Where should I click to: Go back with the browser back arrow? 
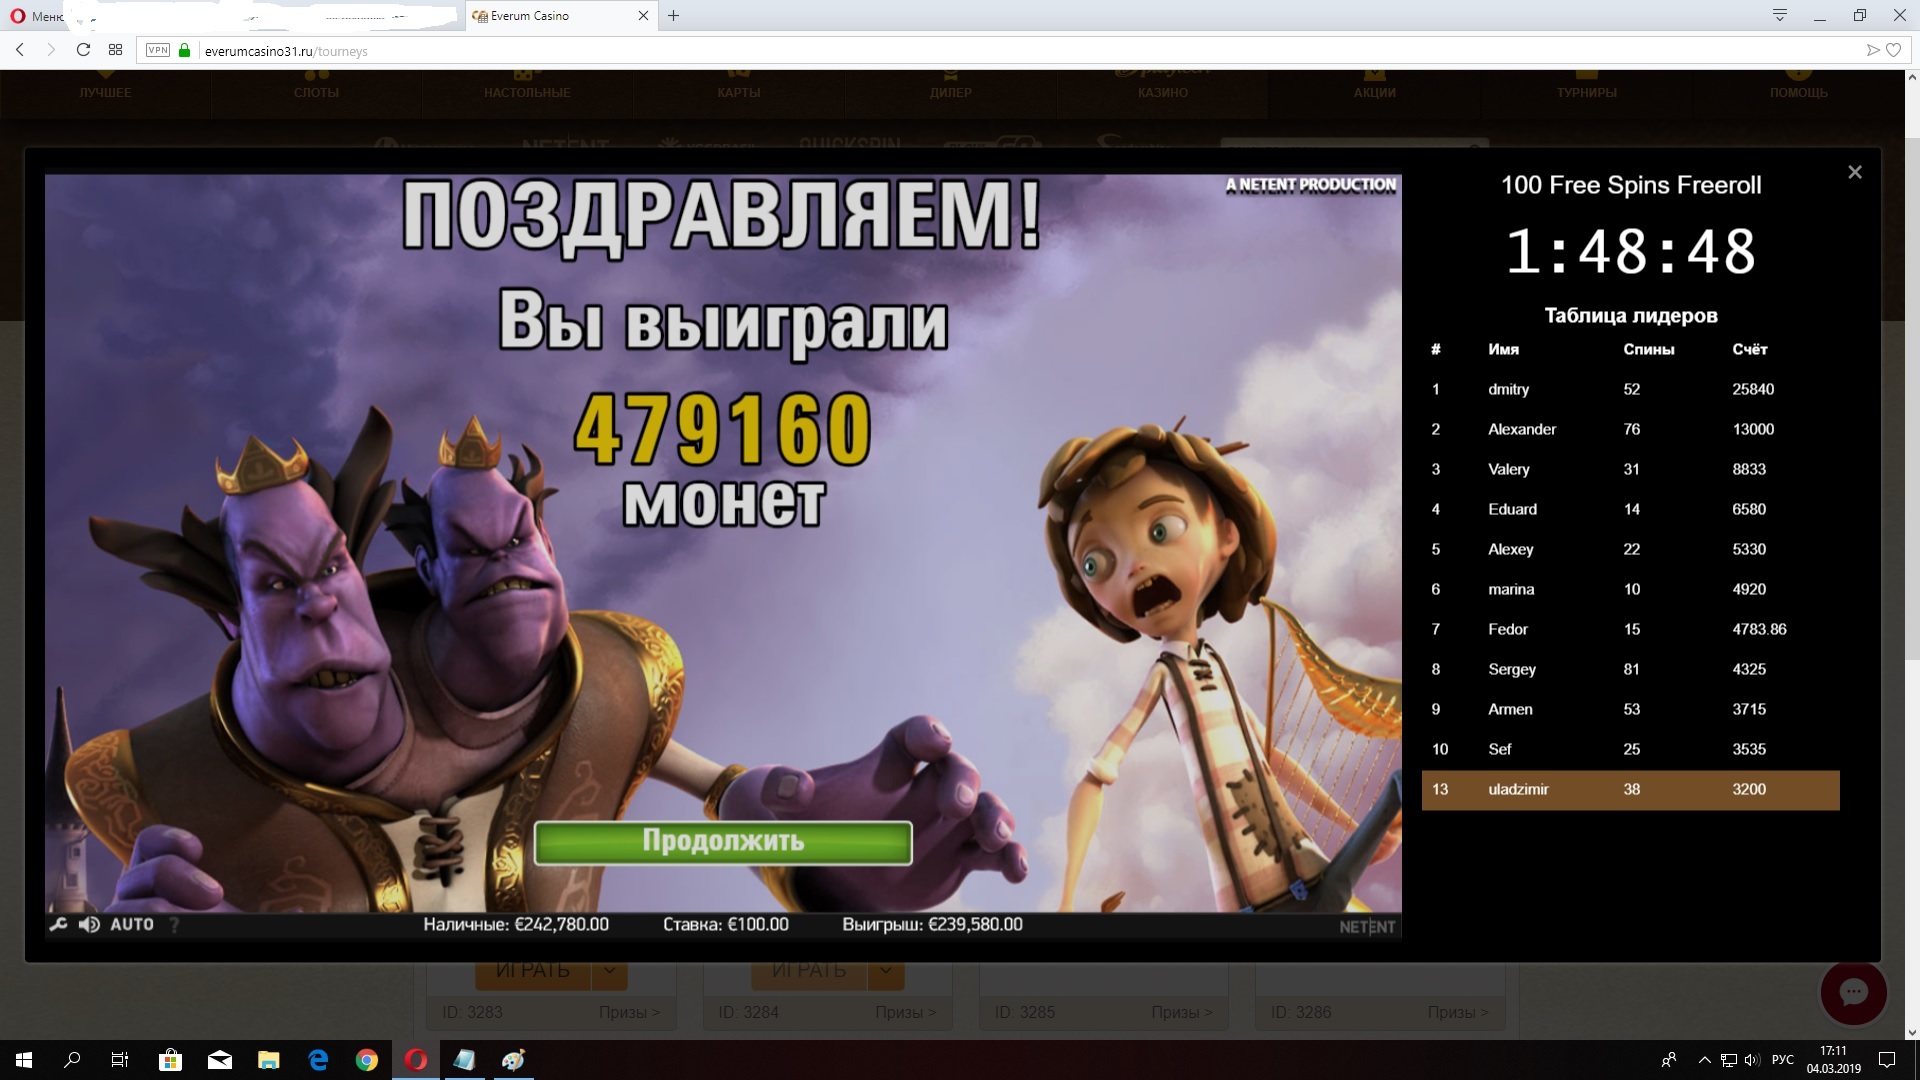20,50
